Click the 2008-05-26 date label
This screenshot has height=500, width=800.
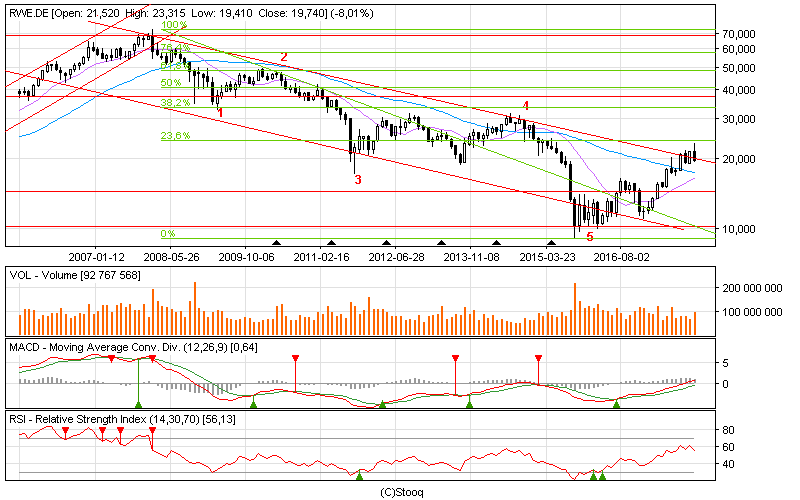point(171,257)
